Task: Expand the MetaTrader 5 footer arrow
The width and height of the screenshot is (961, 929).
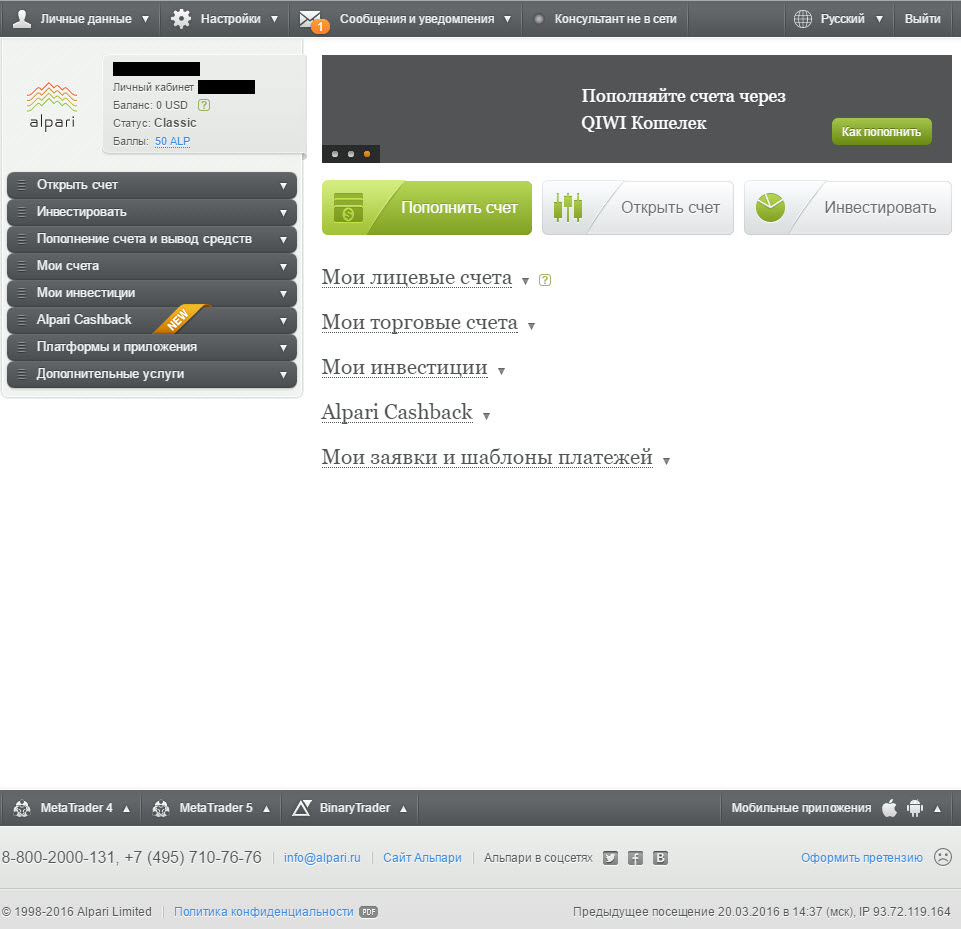Action: pos(266,809)
